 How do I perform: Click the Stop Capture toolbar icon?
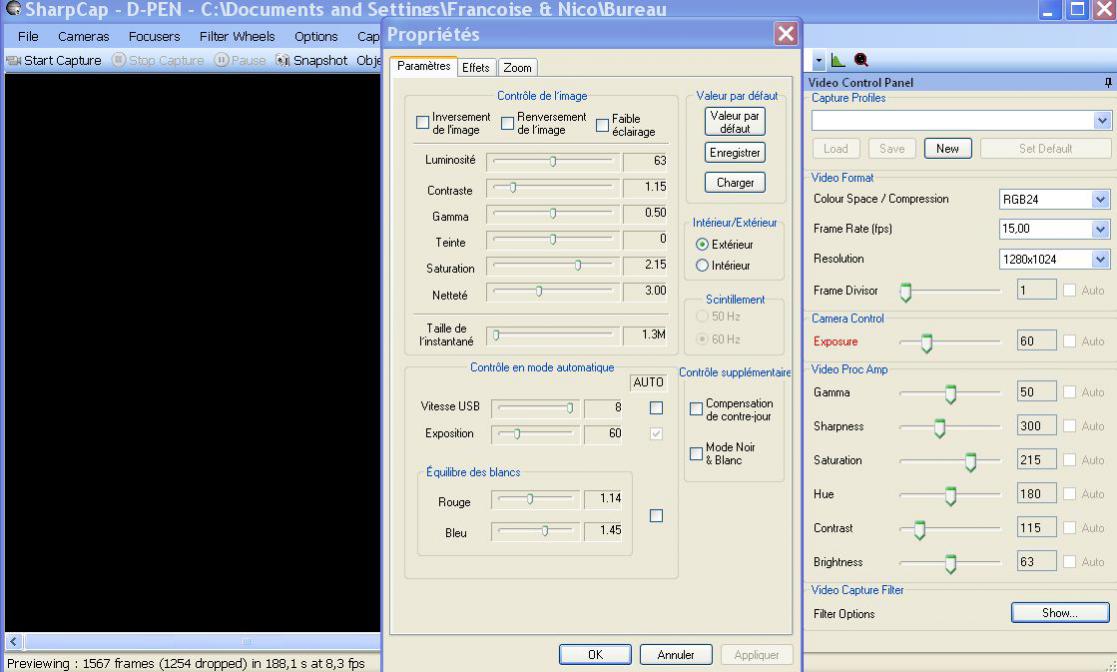[119, 61]
